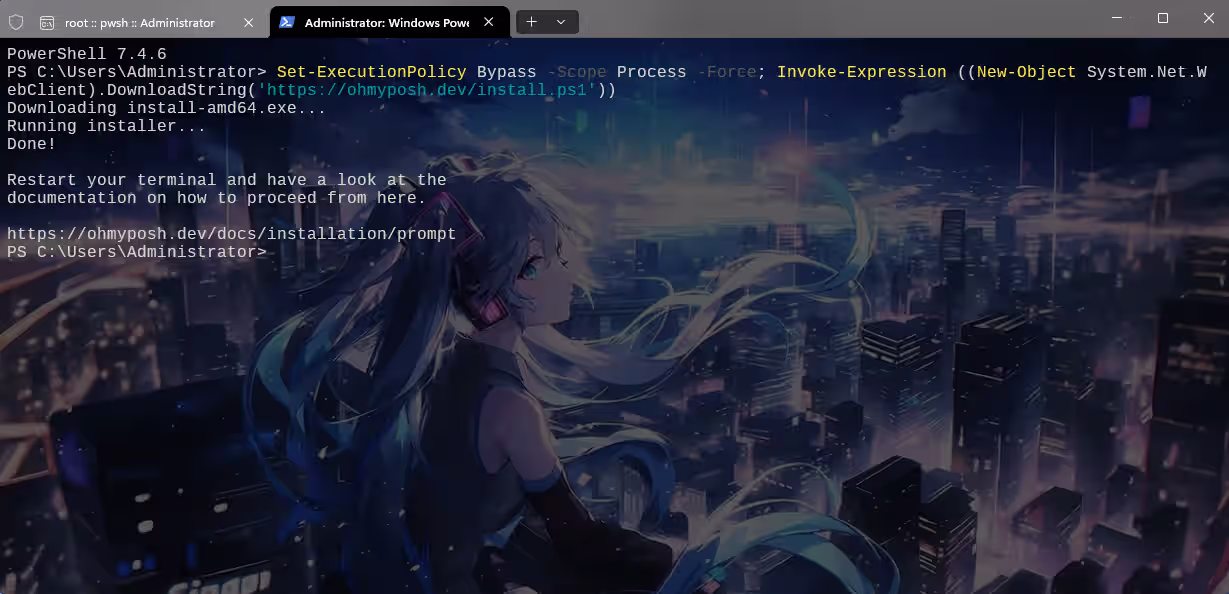Maximize the terminal window
Image resolution: width=1229 pixels, height=594 pixels.
(x=1163, y=18)
